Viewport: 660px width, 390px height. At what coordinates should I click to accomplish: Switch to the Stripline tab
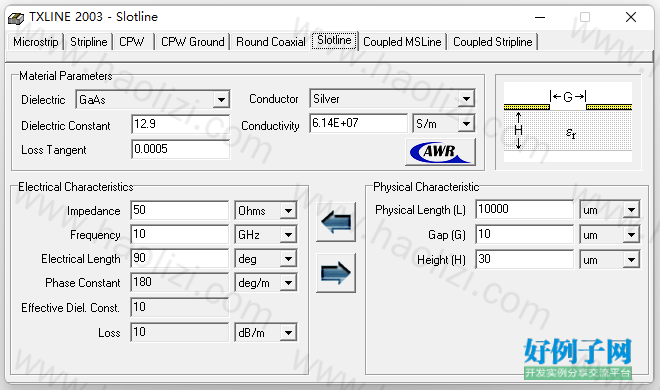pyautogui.click(x=88, y=42)
